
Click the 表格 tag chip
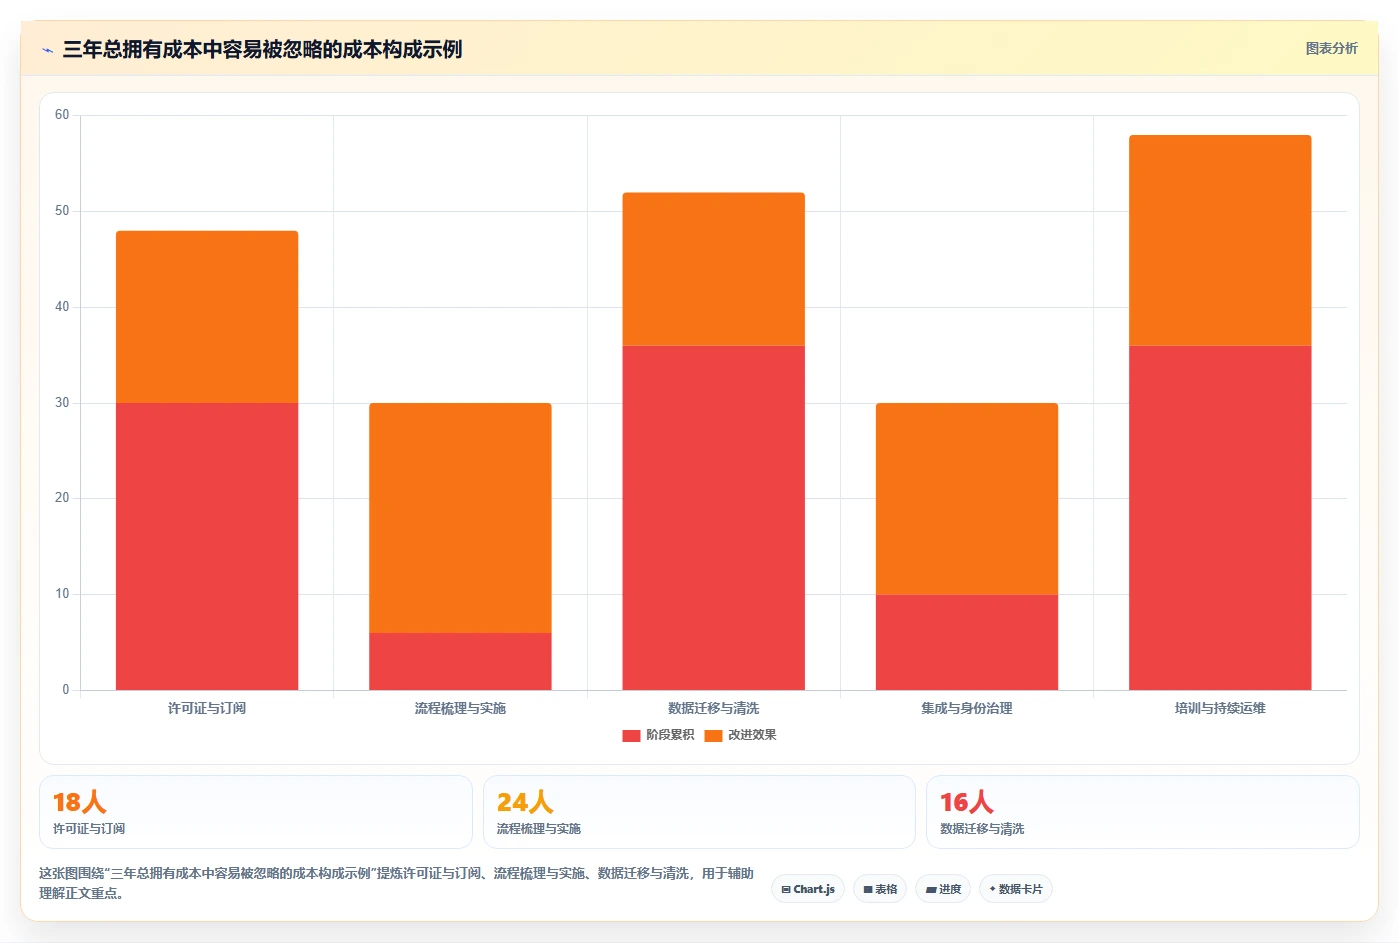[x=880, y=889]
